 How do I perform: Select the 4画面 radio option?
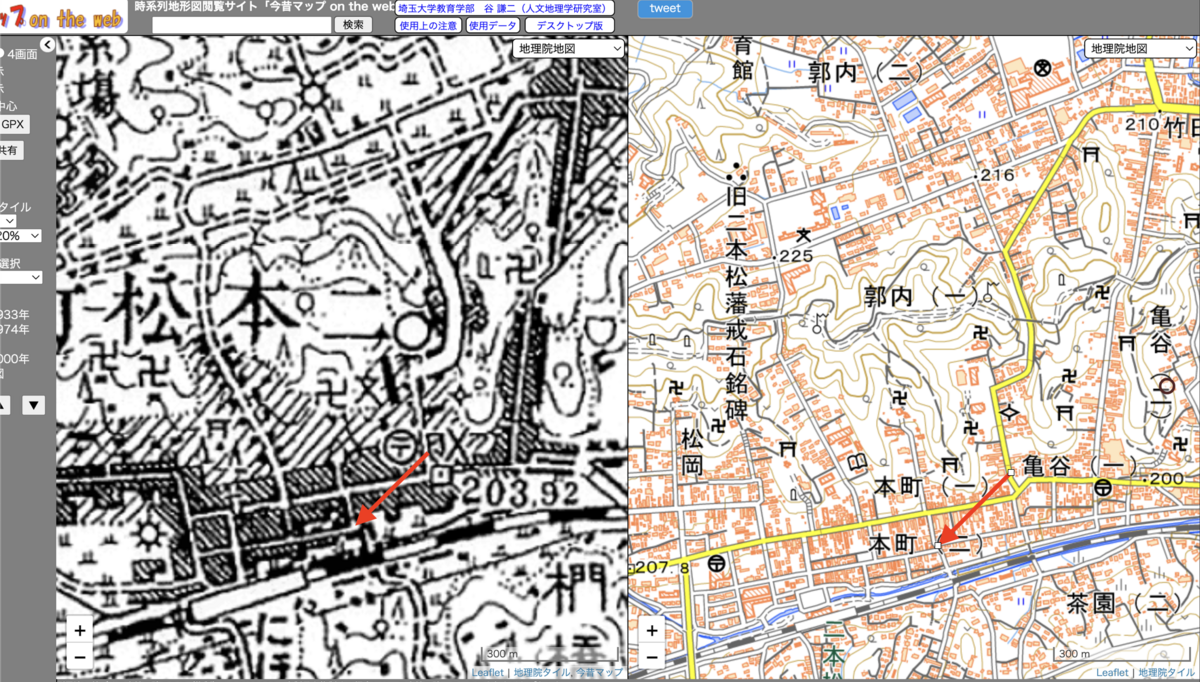point(2,54)
